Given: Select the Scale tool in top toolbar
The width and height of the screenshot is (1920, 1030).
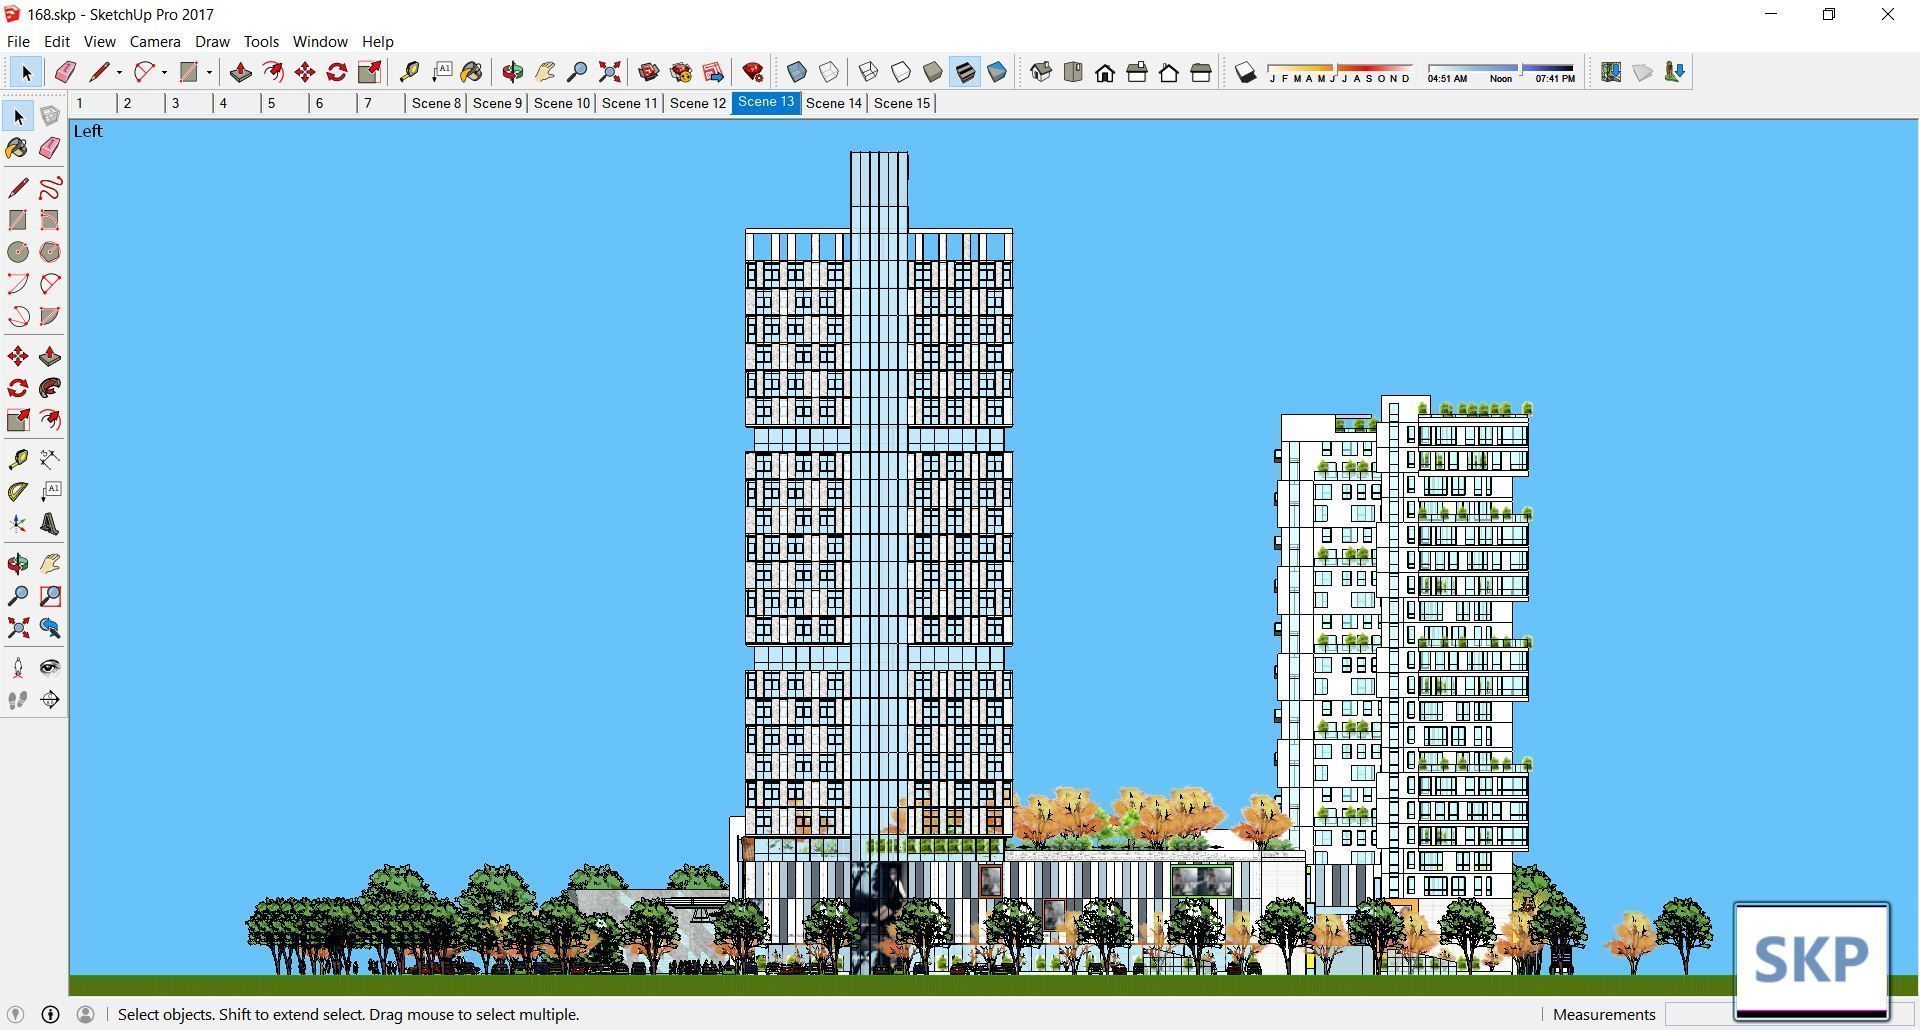Looking at the screenshot, I should coord(369,72).
